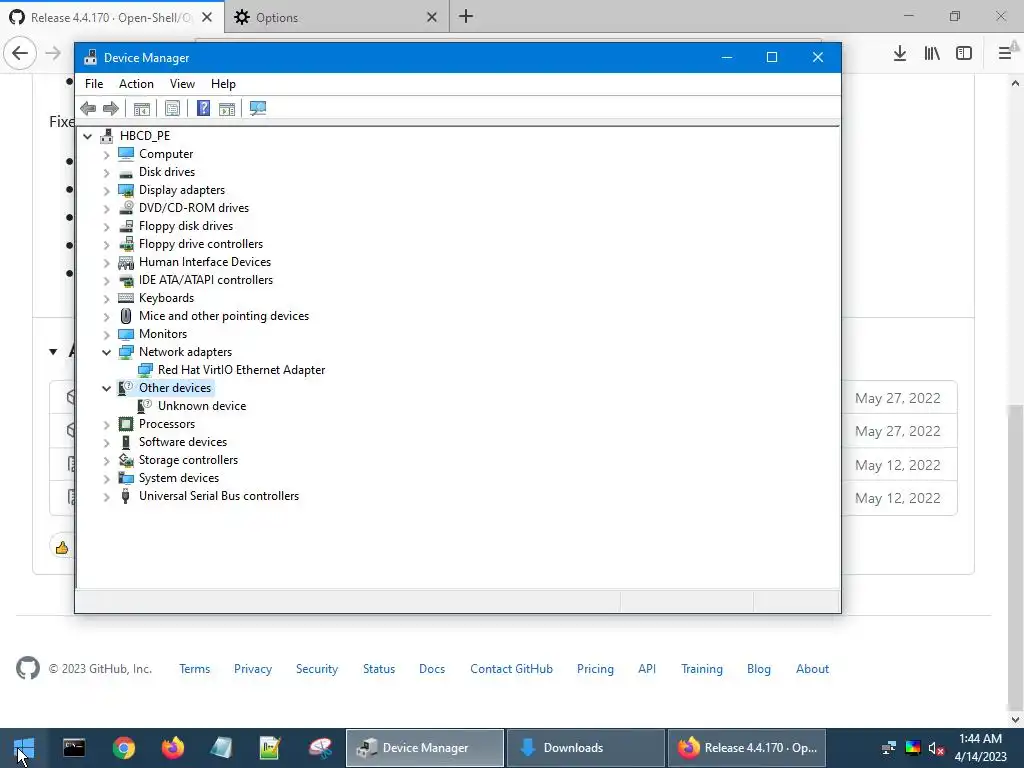Click the Firefox back navigation button
1024x768 pixels.
click(20, 53)
